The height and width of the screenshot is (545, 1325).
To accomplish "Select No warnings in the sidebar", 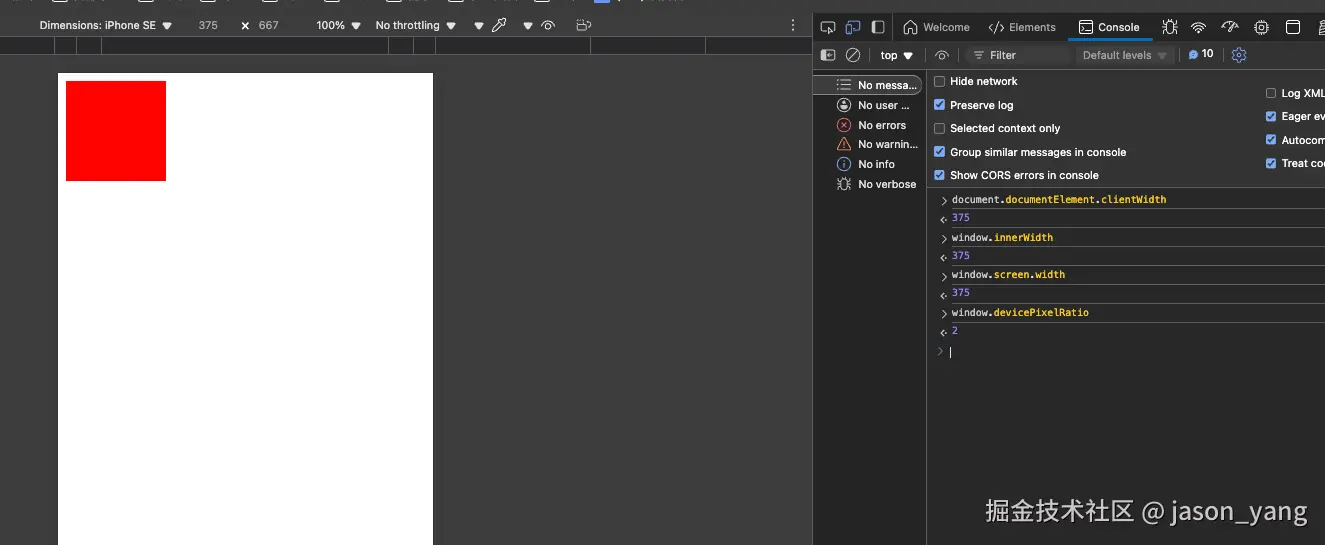I will (868, 144).
